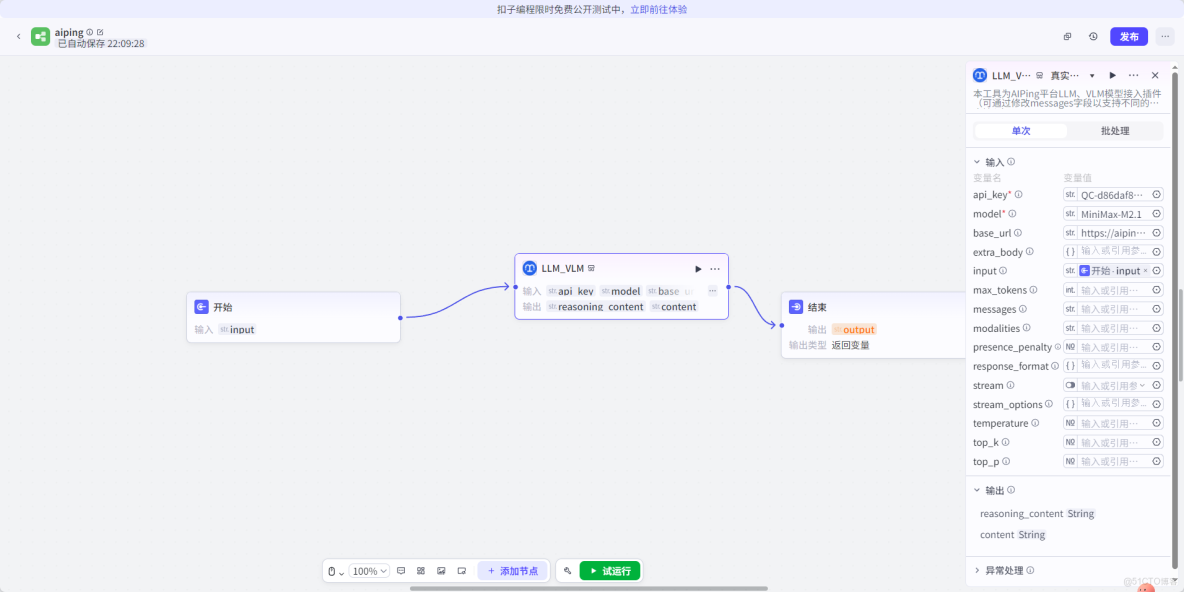This screenshot has height=592, width=1184.
Task: Open the version history clock icon
Action: 1093,35
